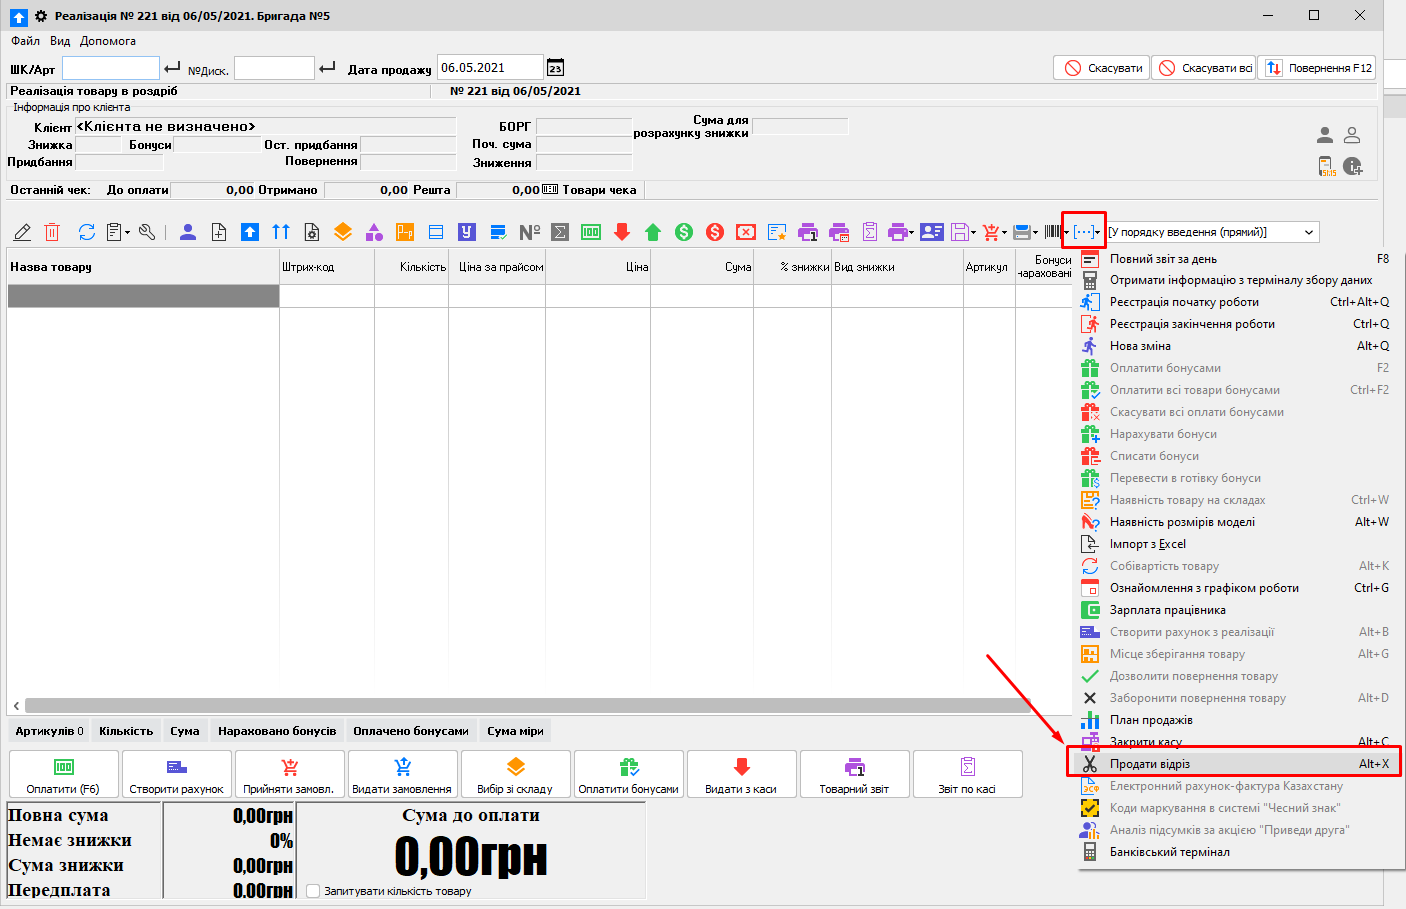Enable 'Запитувати кількість товару' checkbox
This screenshot has height=909, width=1406.
313,891
